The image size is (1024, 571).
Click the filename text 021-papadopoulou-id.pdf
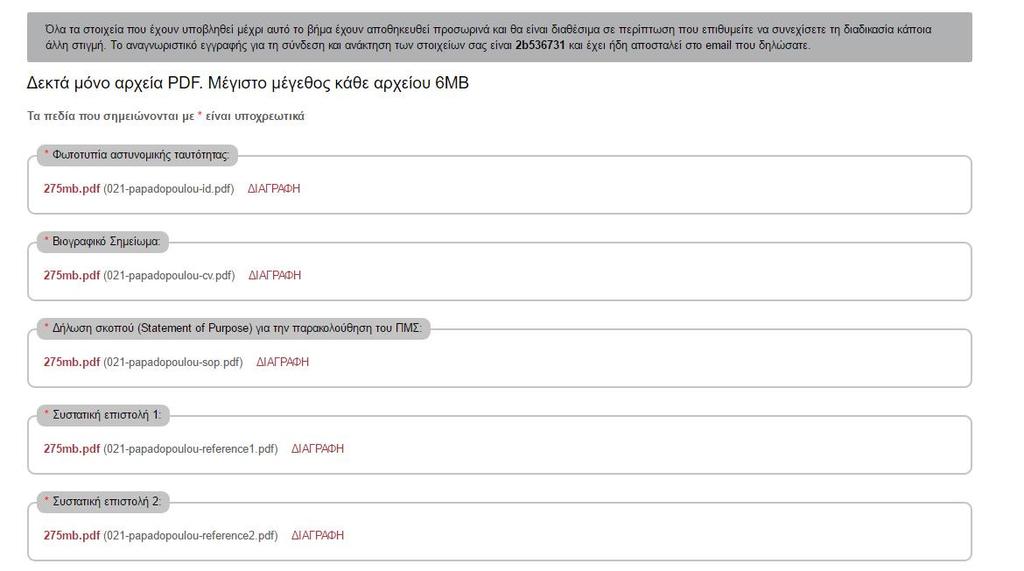coord(168,189)
